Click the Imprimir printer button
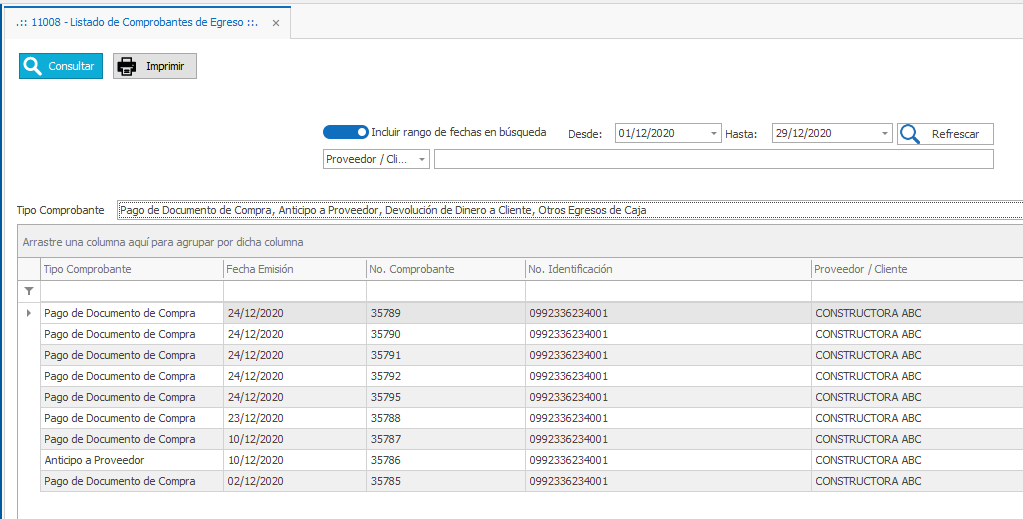Image resolution: width=1023 pixels, height=519 pixels. [x=155, y=66]
